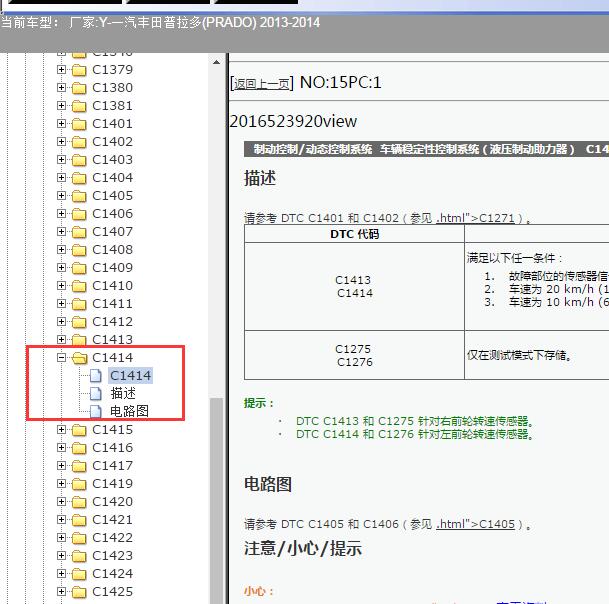Expand the C1415 tree node

(61, 429)
